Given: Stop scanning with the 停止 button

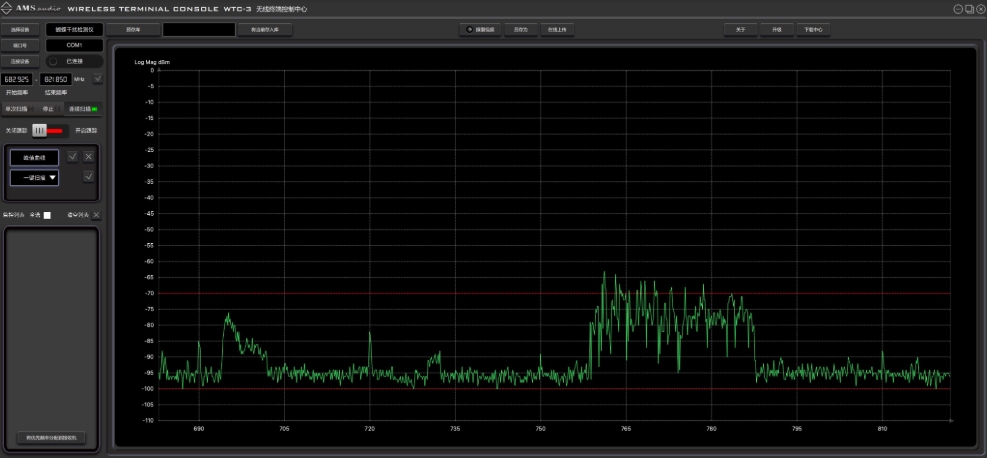Looking at the screenshot, I should (48, 109).
